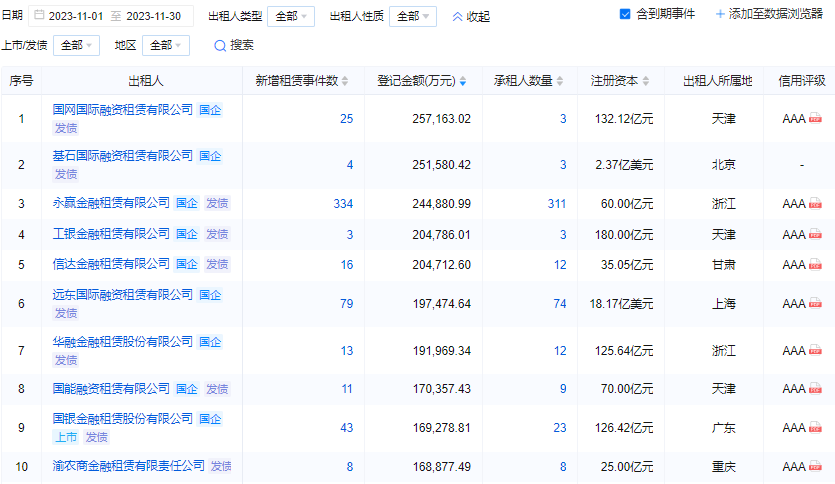This screenshot has height=484, width=835.
Task: Click lessee count 74 for 远东国际融资租赁
Action: [x=560, y=304]
